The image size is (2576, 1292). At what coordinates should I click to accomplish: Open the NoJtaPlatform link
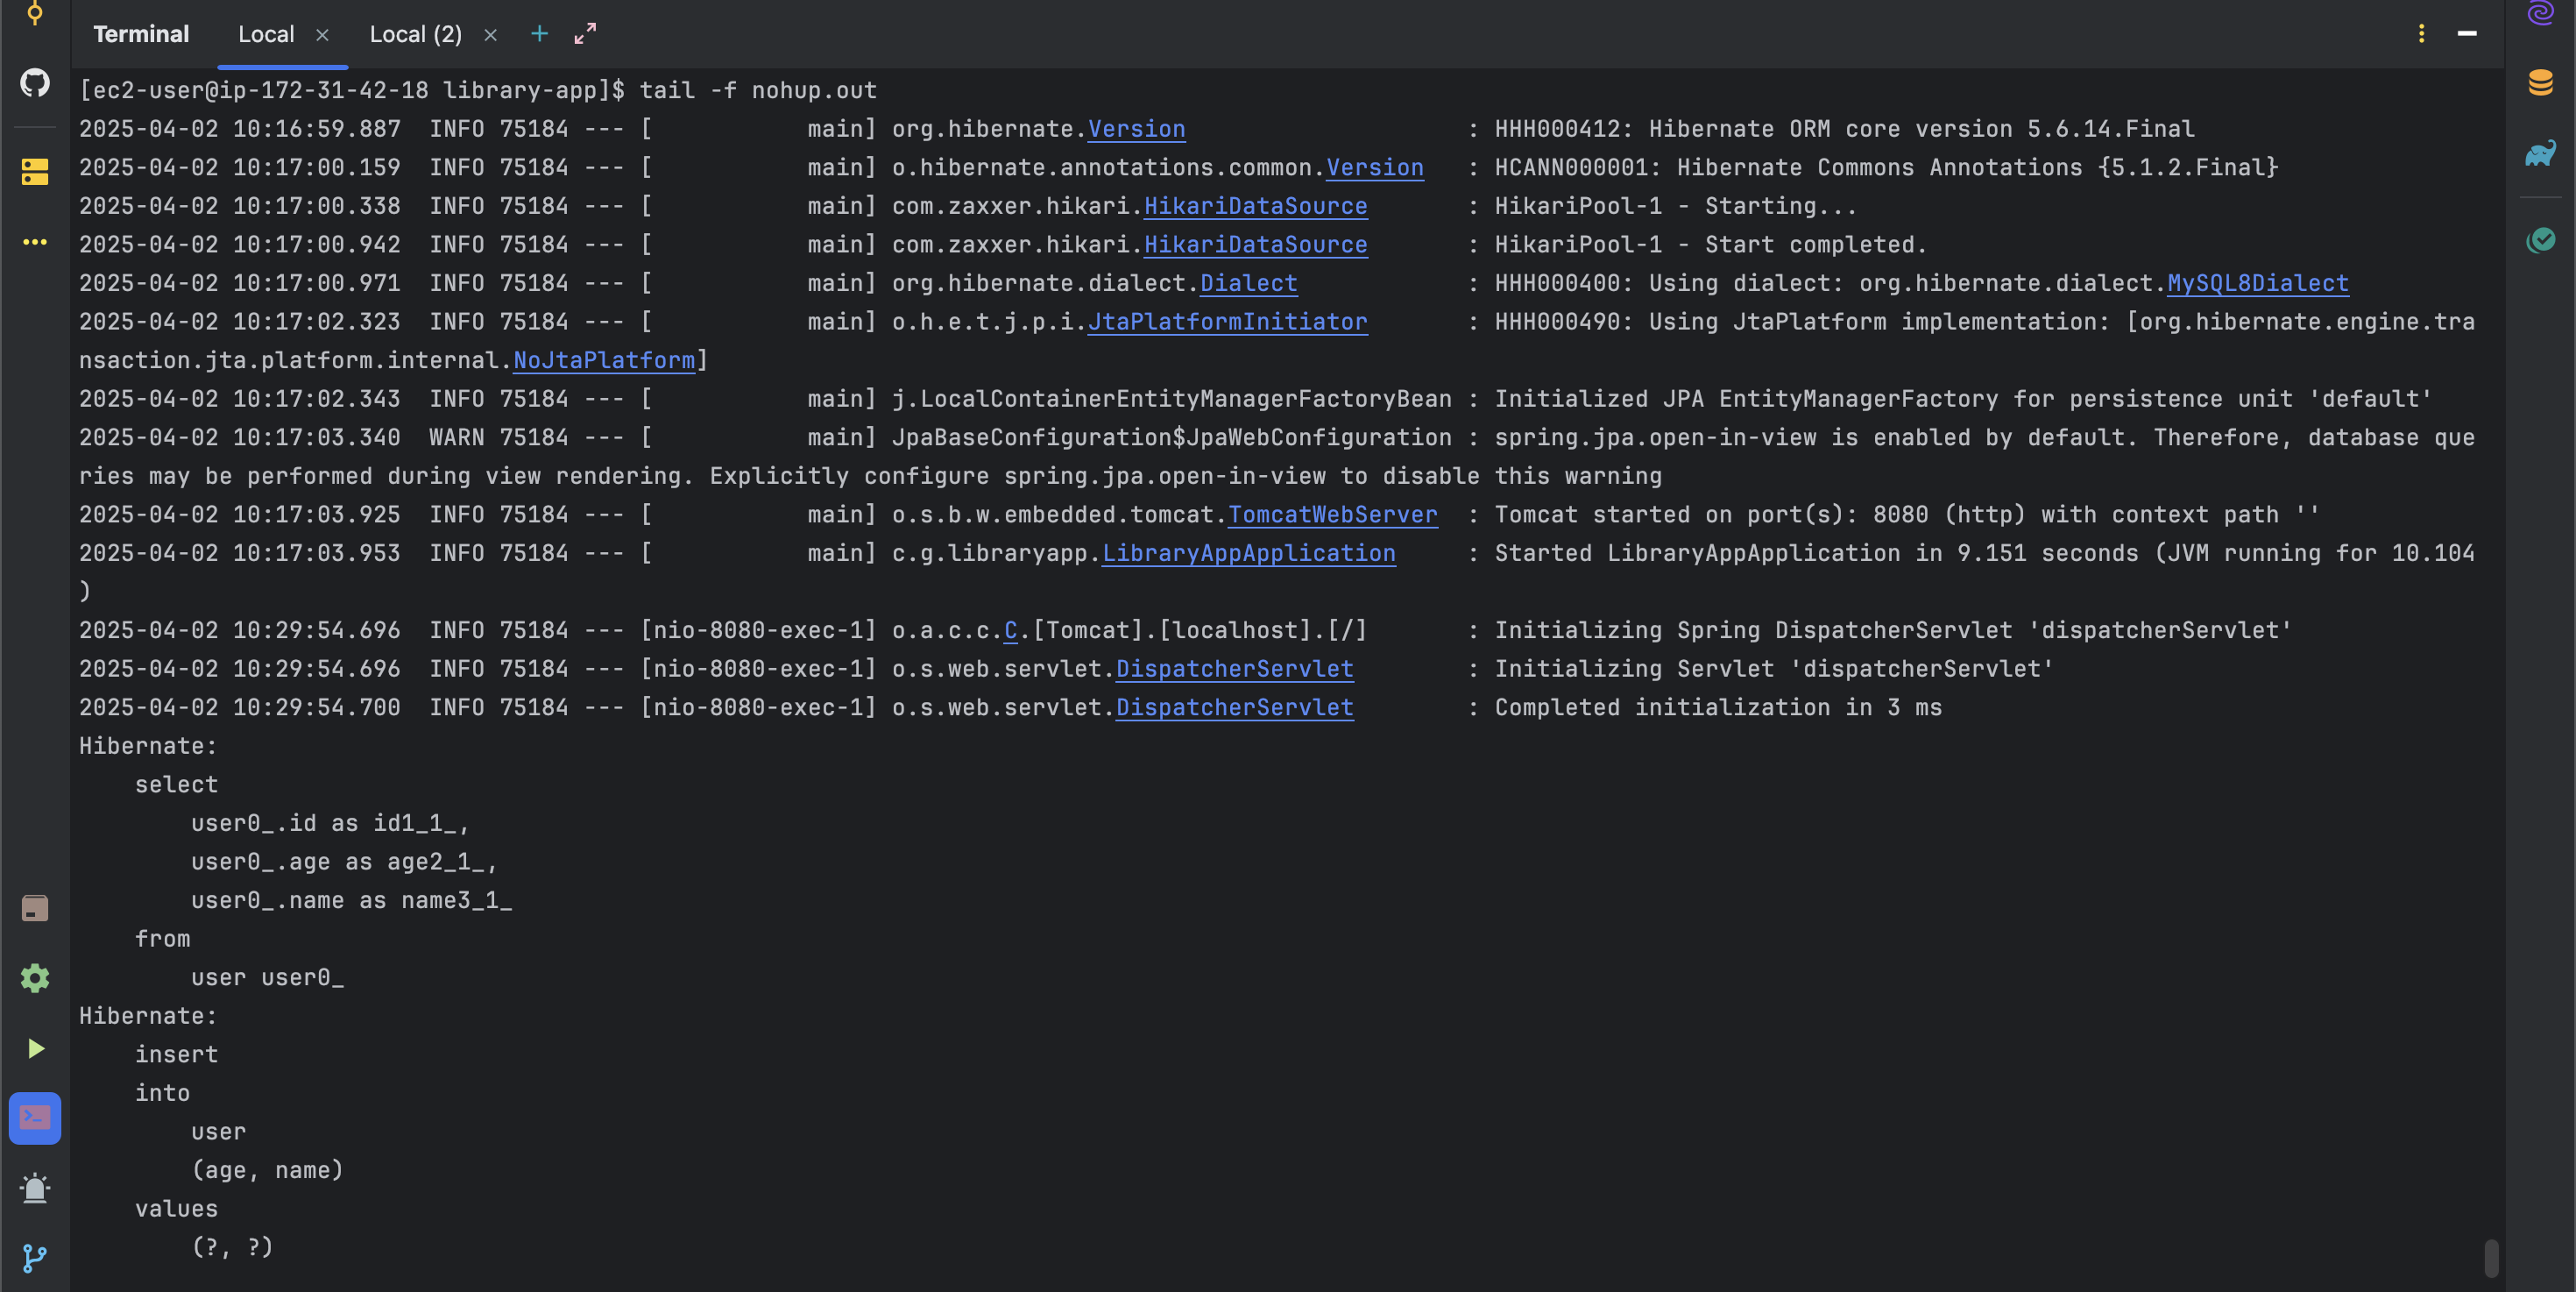pyautogui.click(x=603, y=360)
